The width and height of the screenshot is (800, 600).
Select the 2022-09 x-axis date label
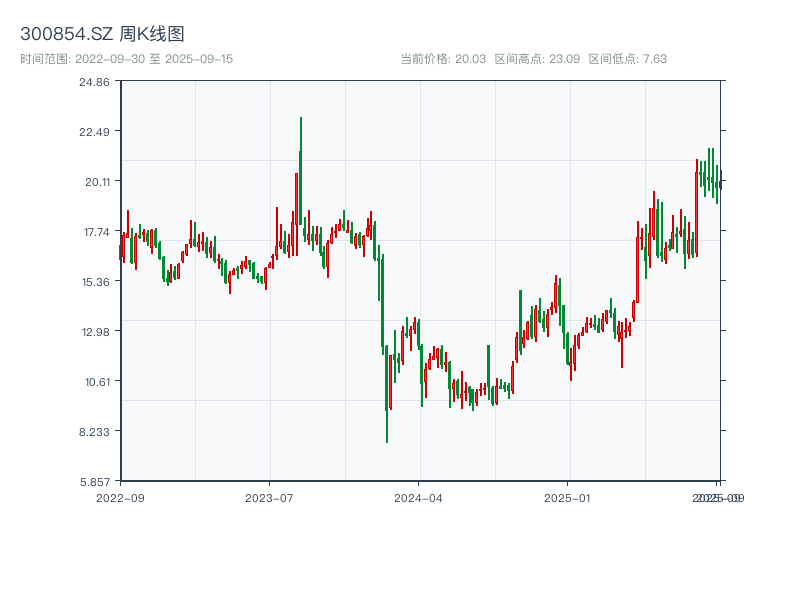point(120,497)
